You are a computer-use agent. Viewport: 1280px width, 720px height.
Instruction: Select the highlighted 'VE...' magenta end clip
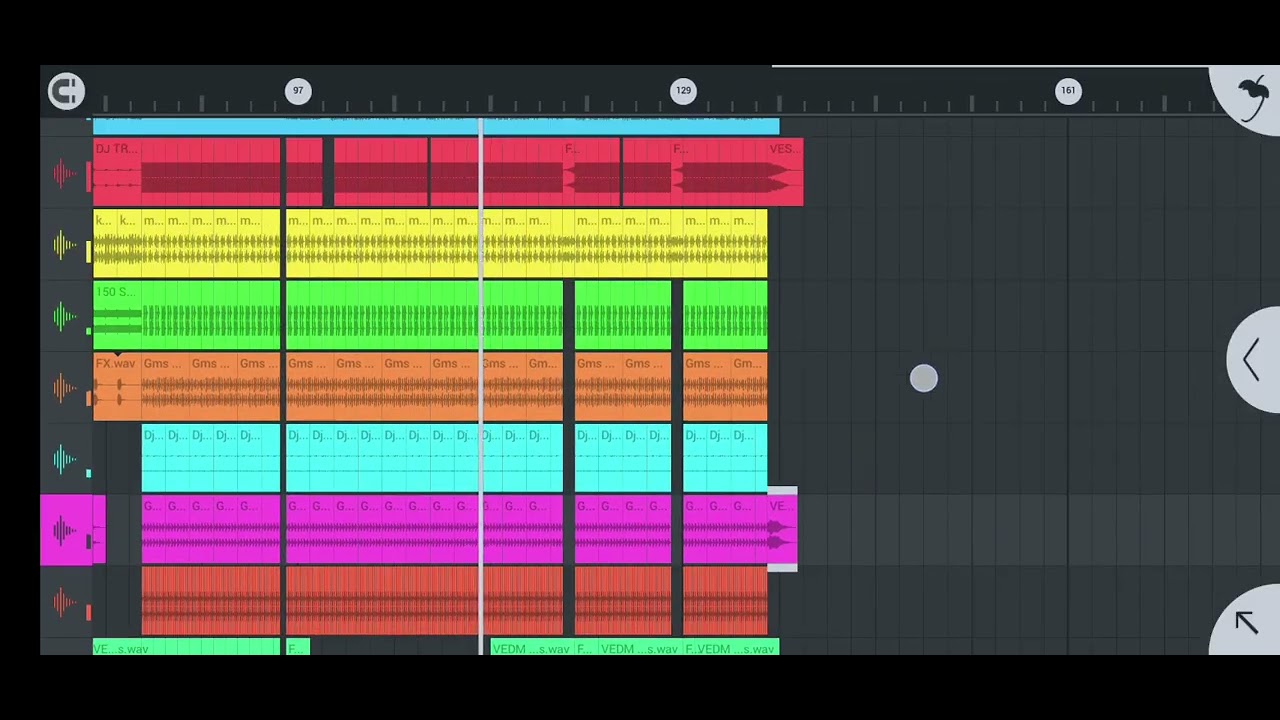(782, 530)
